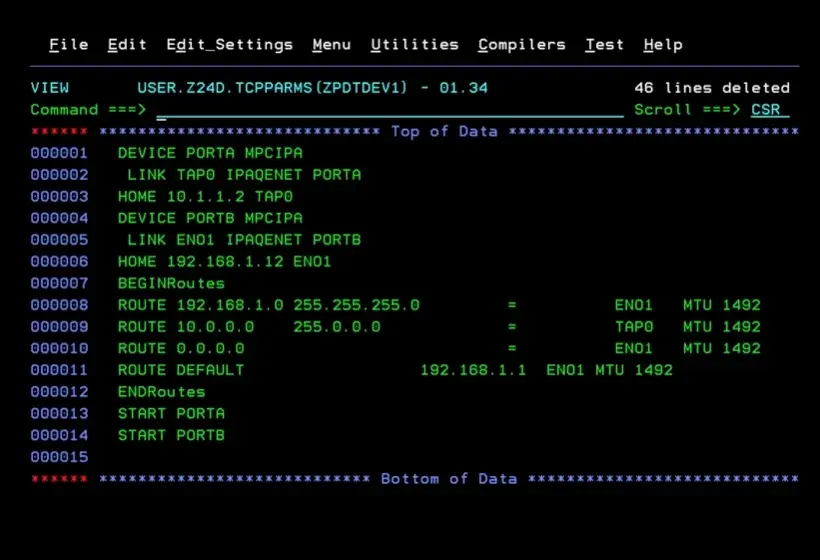Click line number 000014

tap(59, 435)
